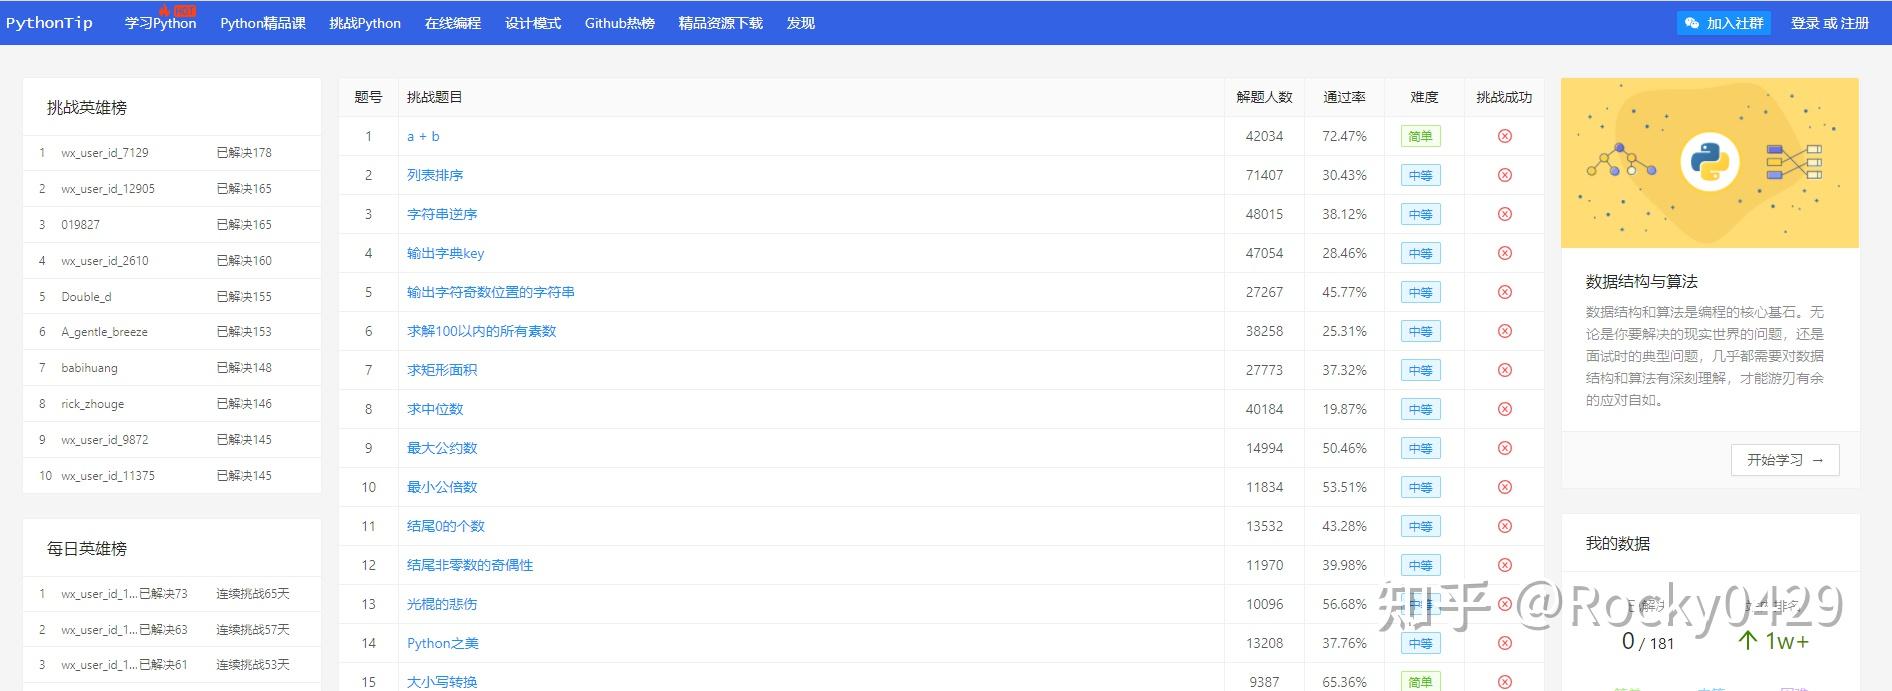The image size is (1892, 691).
Task: Click the status icon in the 求中位数 row
Action: pos(1504,409)
